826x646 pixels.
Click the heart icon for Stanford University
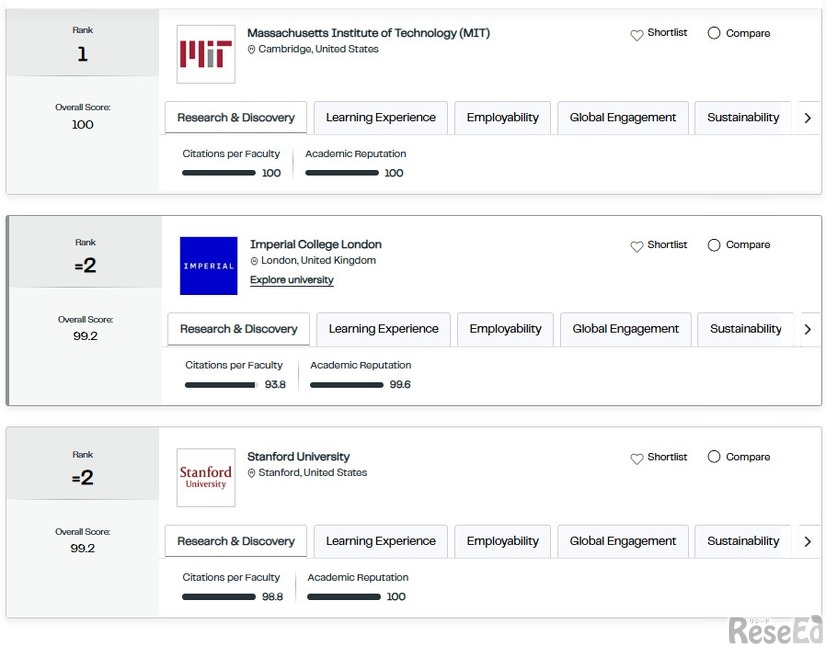click(x=637, y=459)
